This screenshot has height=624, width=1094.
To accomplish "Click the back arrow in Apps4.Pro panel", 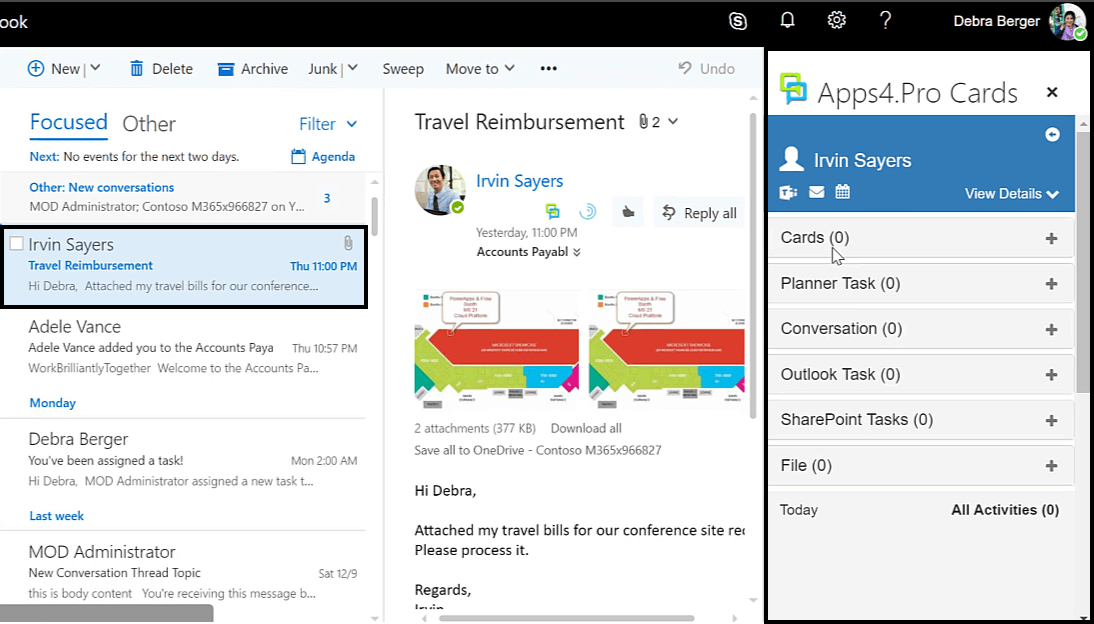I will tap(1052, 135).
